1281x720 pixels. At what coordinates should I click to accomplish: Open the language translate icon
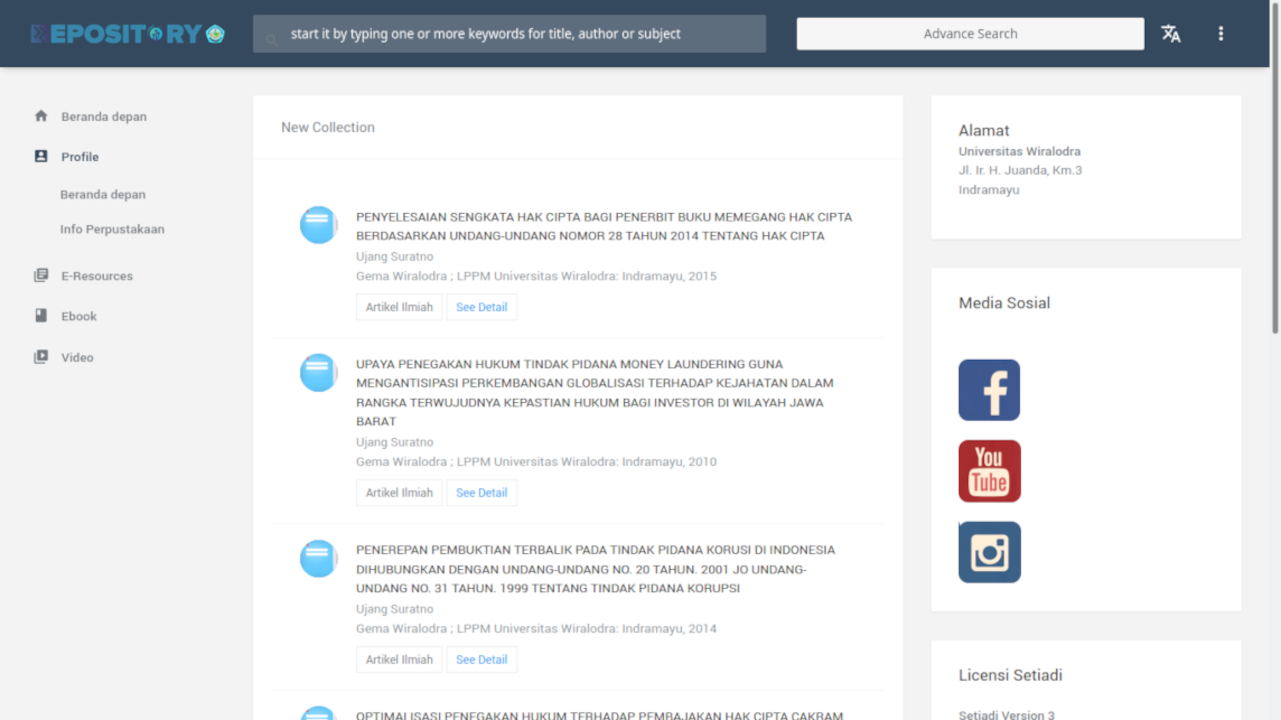pos(1171,34)
